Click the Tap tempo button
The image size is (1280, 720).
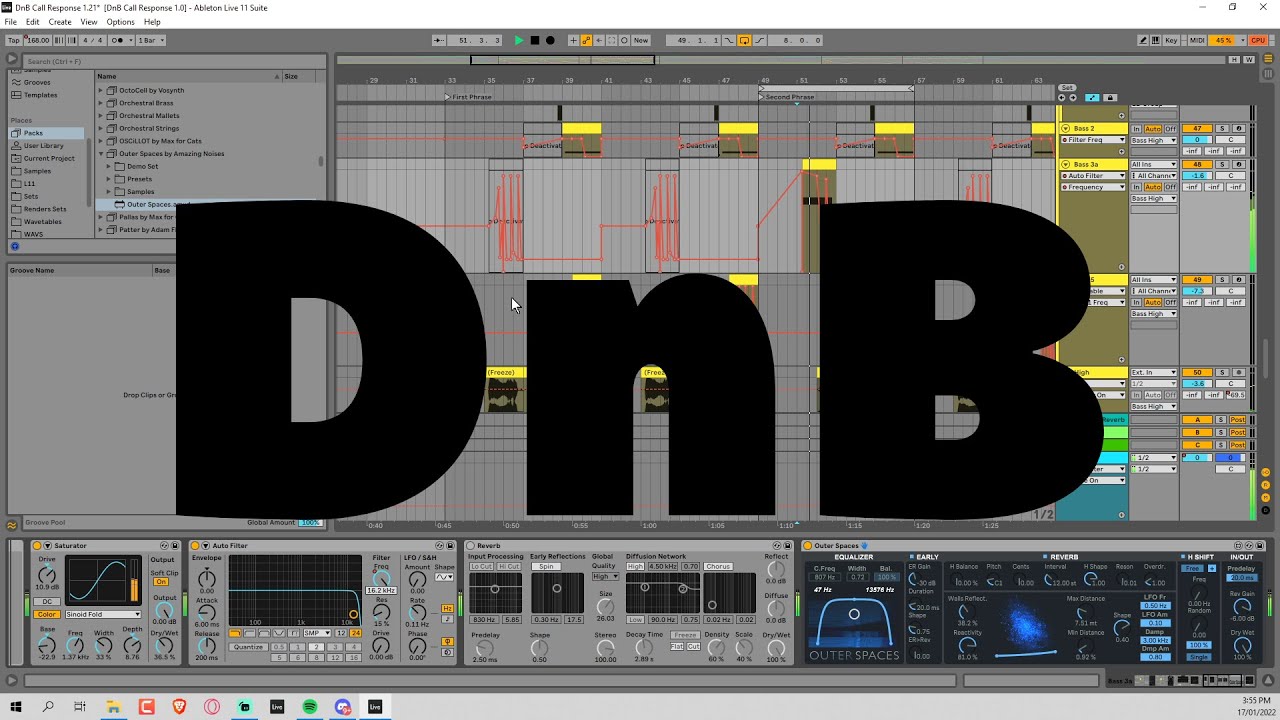[14, 40]
